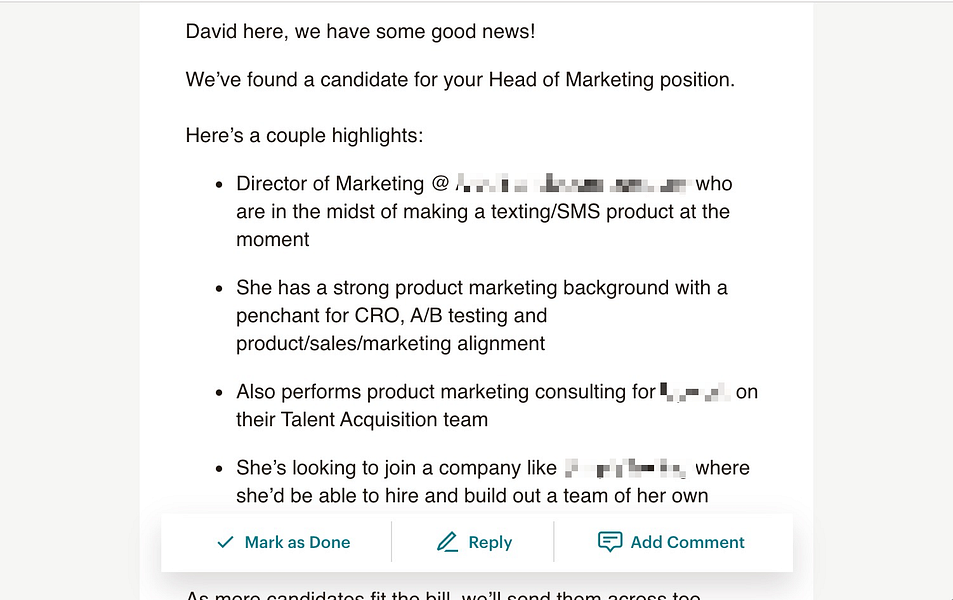The image size is (953, 600).
Task: Click the blurred company in the last bullet
Action: (623, 467)
